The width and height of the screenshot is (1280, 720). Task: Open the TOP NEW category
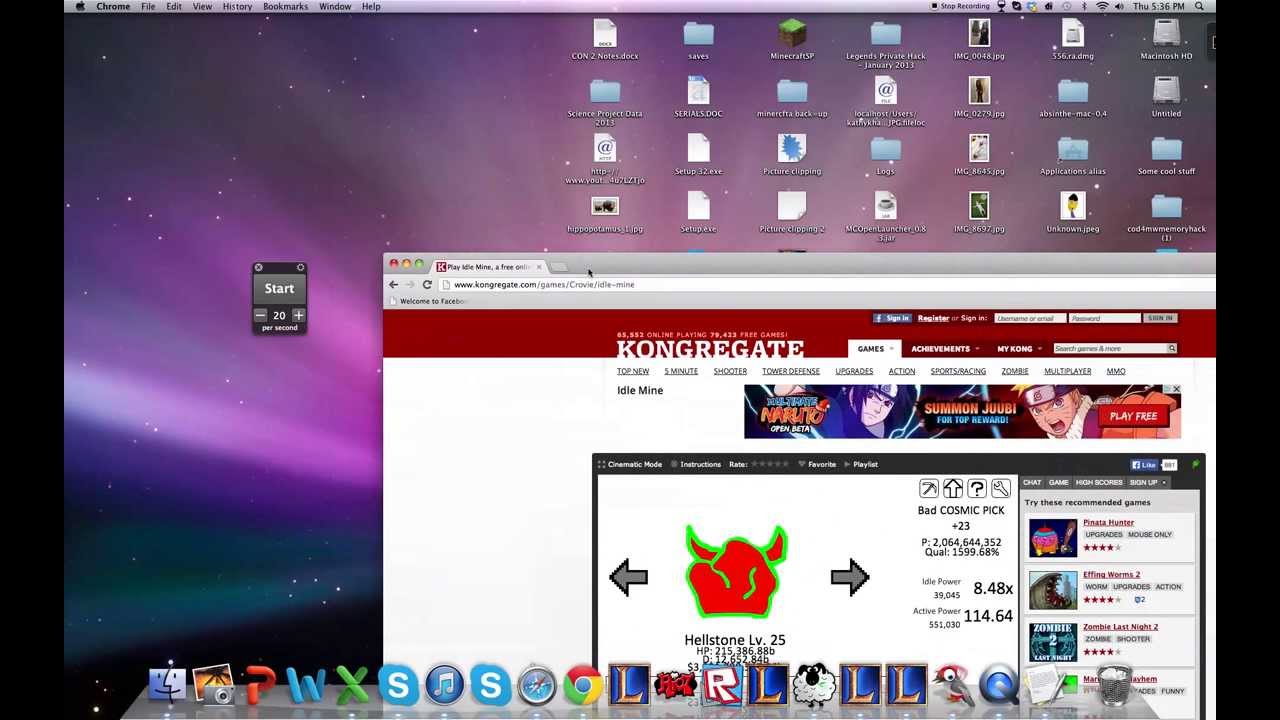click(x=633, y=371)
